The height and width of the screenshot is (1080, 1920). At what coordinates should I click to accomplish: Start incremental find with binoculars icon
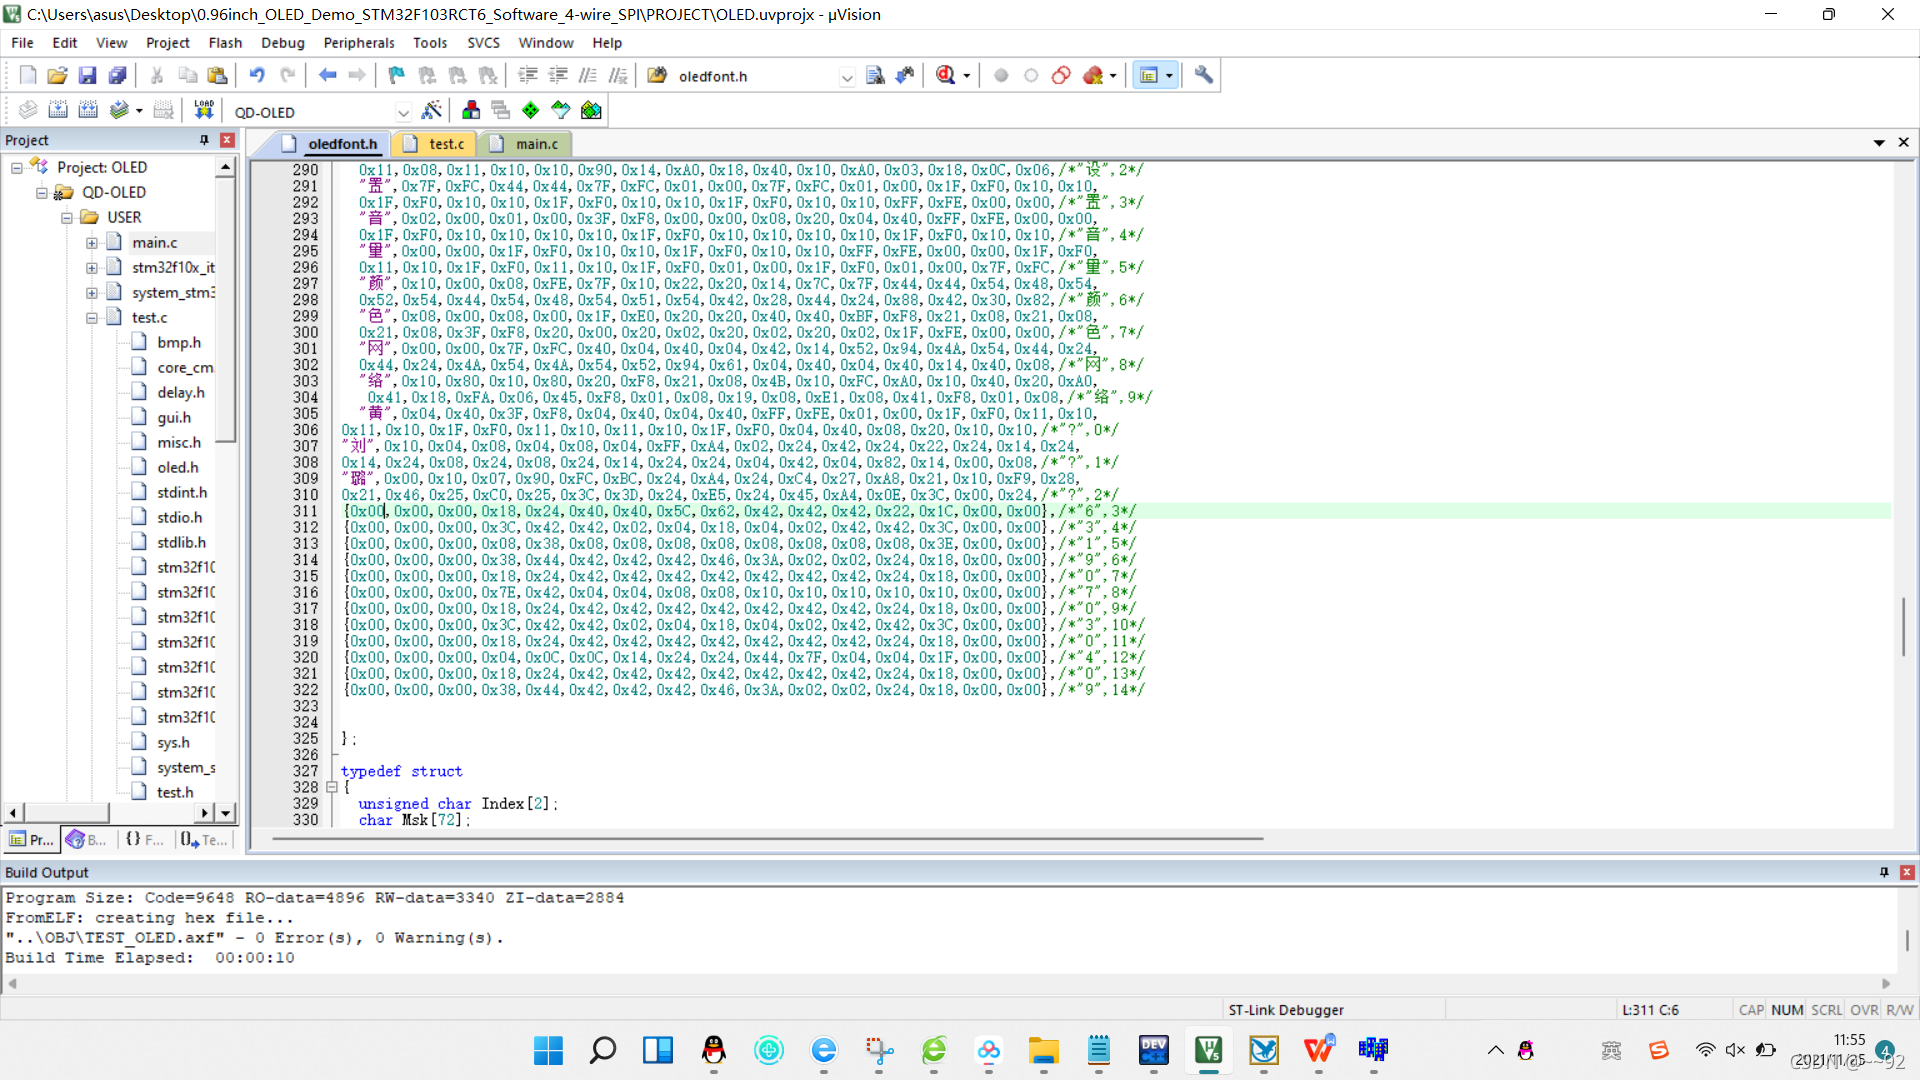(906, 76)
